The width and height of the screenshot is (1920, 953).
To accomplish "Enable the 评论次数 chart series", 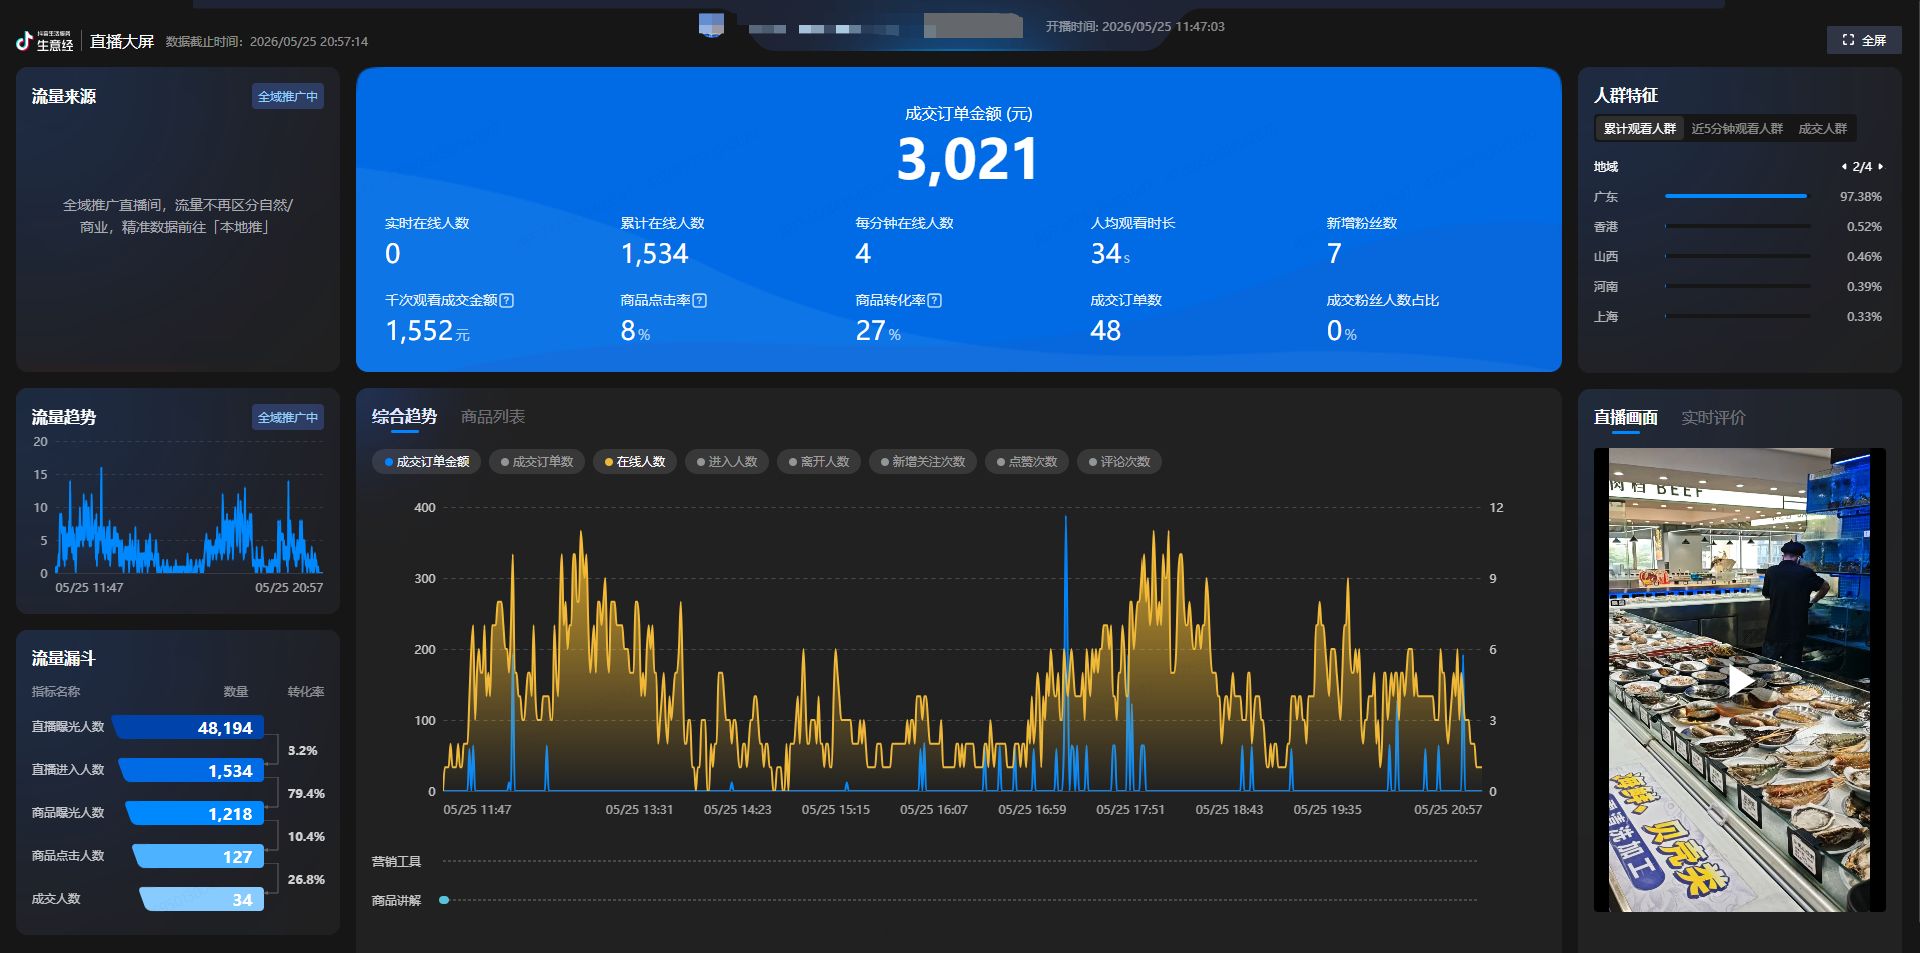I will (1119, 462).
